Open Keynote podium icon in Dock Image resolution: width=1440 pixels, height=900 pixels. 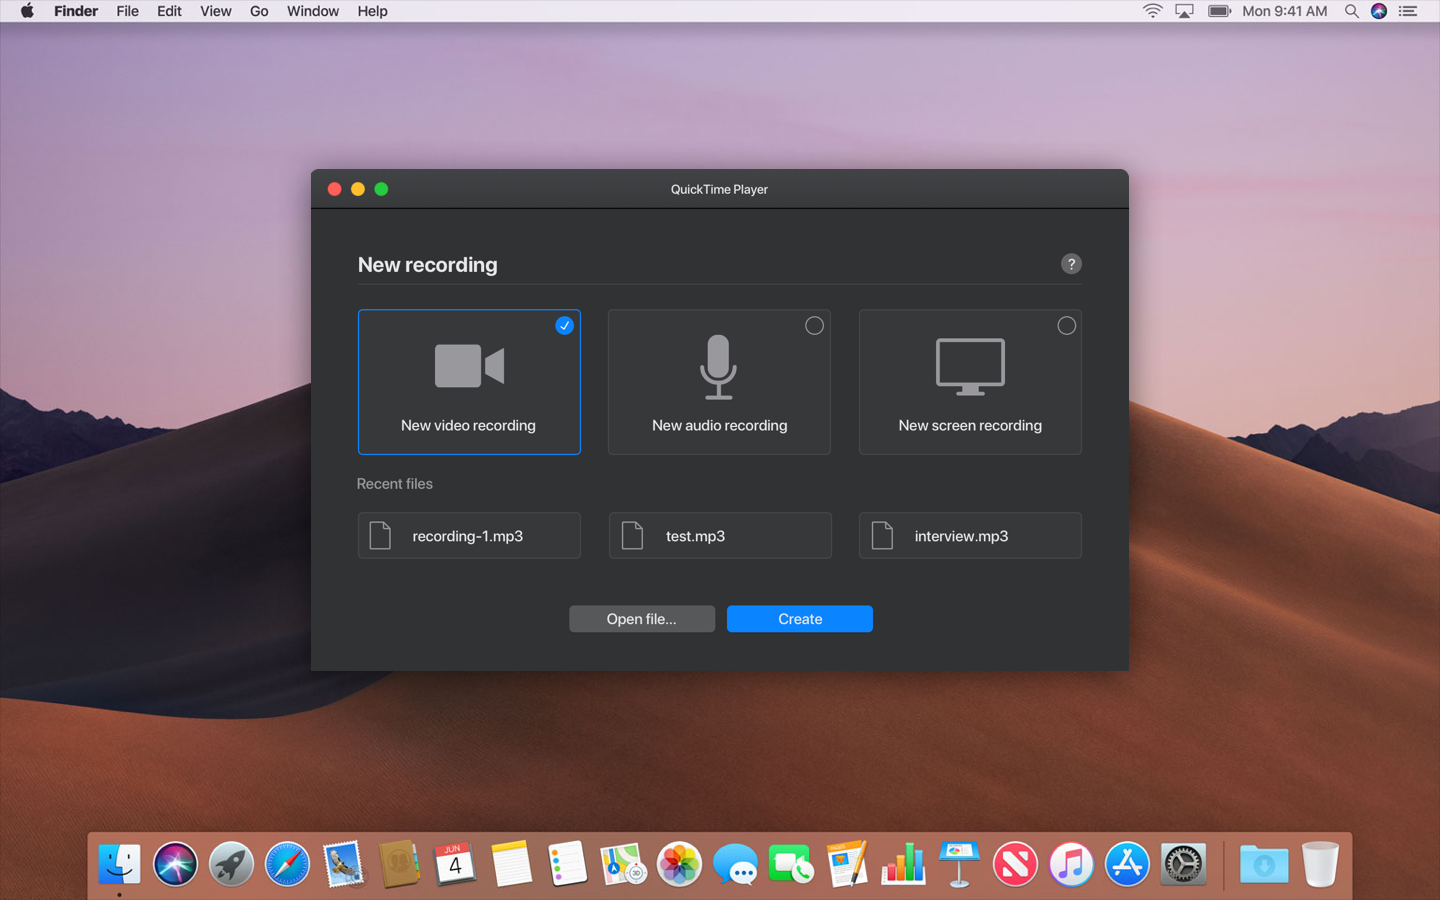(x=959, y=864)
